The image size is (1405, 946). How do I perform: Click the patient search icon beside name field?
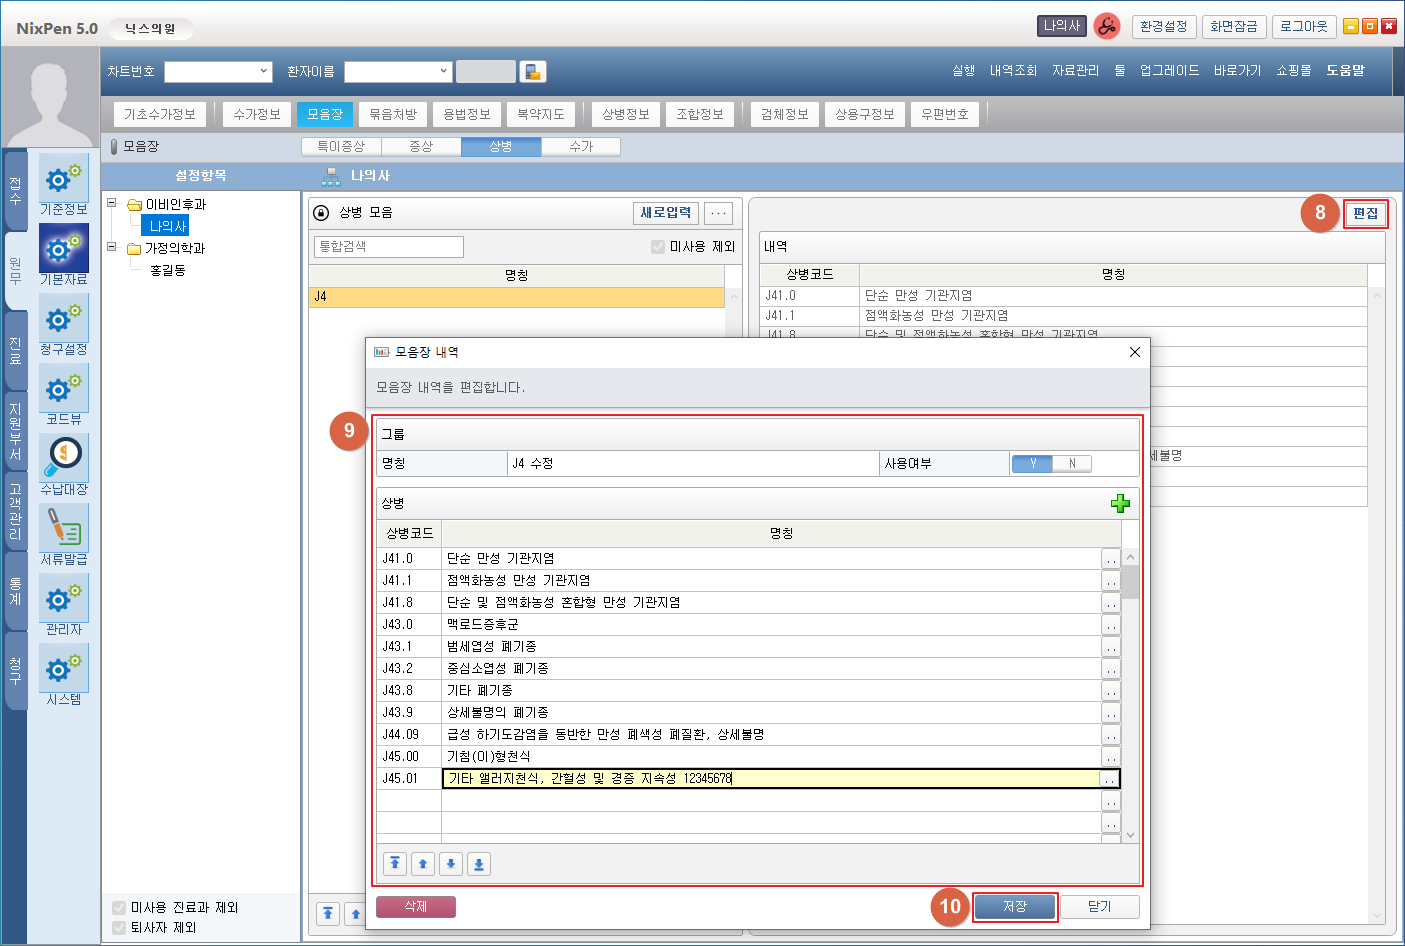coord(533,72)
